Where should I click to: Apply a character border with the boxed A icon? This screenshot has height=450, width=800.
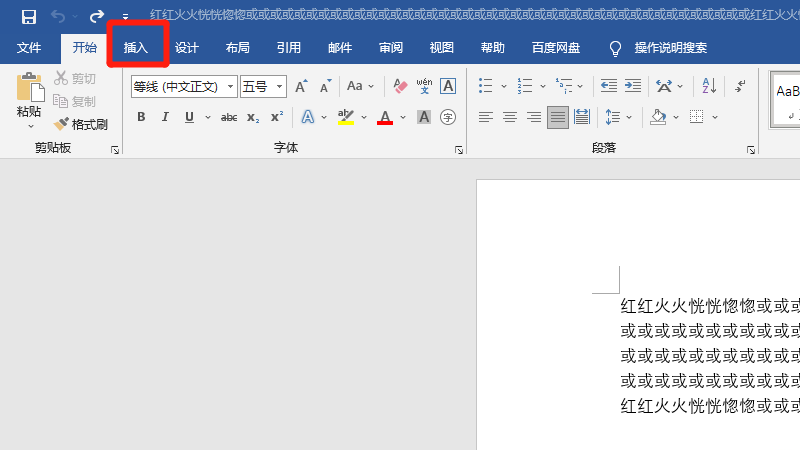[x=448, y=86]
